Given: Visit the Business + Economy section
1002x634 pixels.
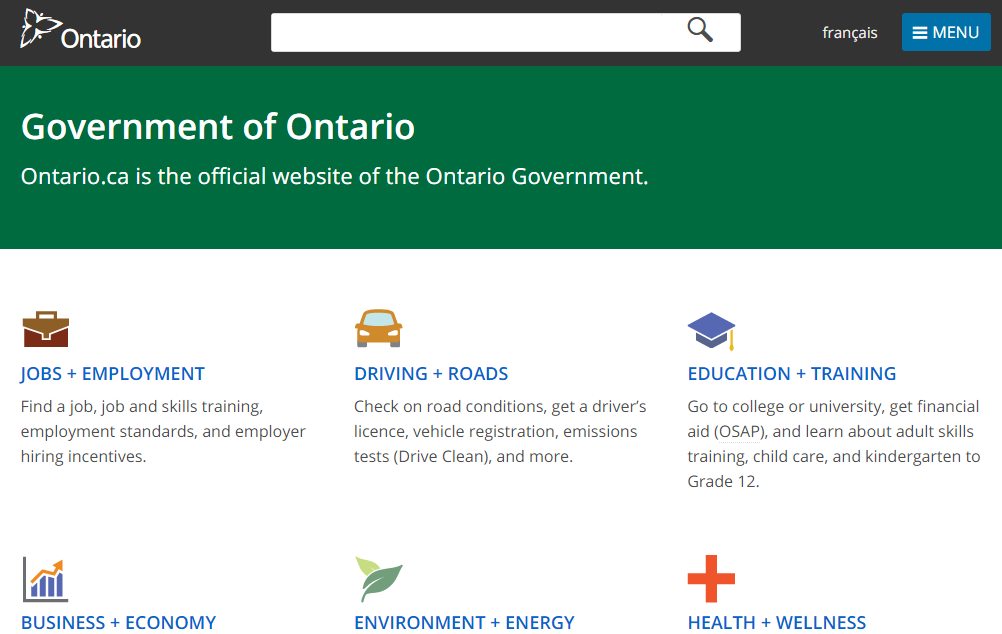Looking at the screenshot, I should pyautogui.click(x=118, y=622).
